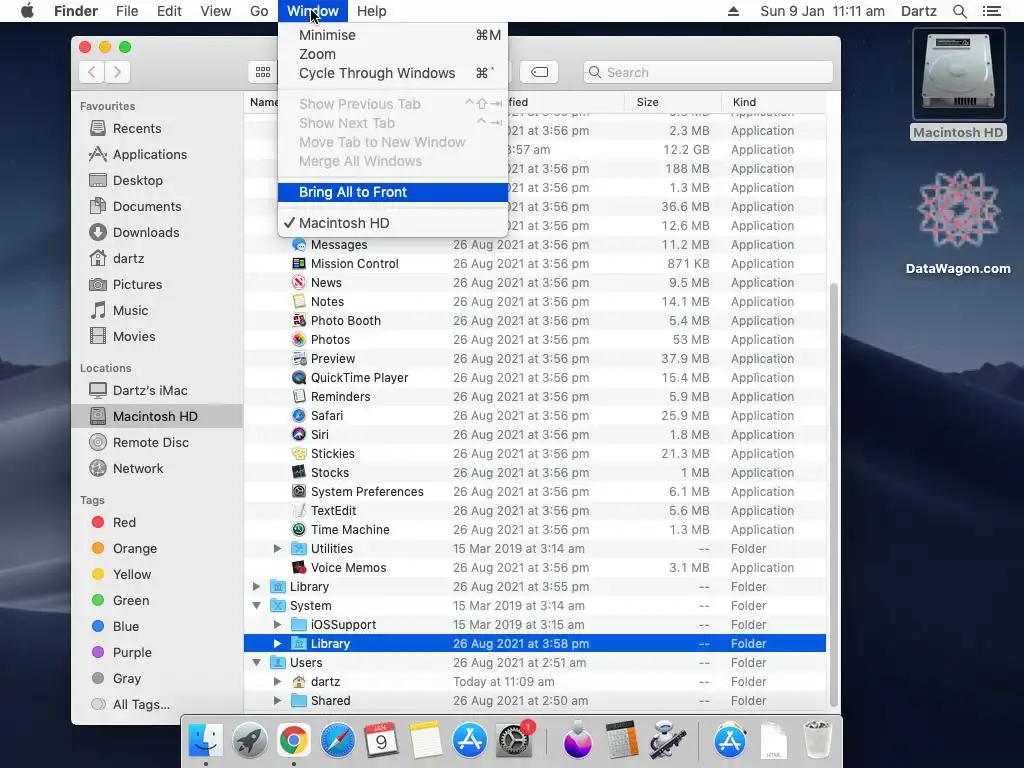
Task: Collapse the Users folder triangle
Action: tap(256, 662)
